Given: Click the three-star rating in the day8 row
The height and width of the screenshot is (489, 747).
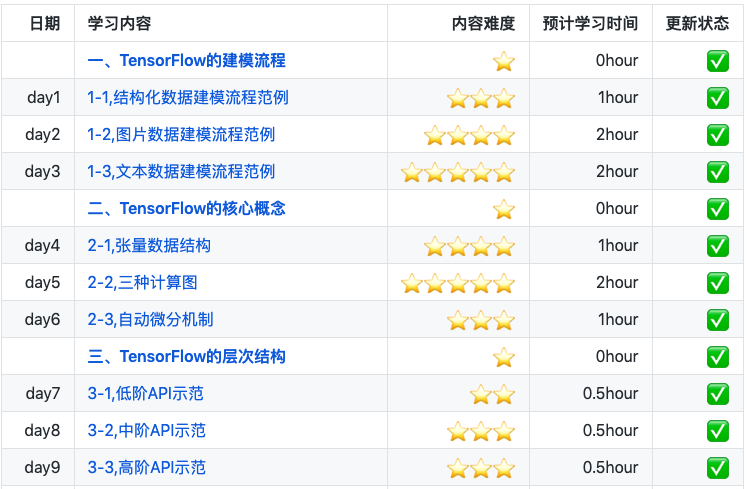Looking at the screenshot, I should tap(481, 431).
